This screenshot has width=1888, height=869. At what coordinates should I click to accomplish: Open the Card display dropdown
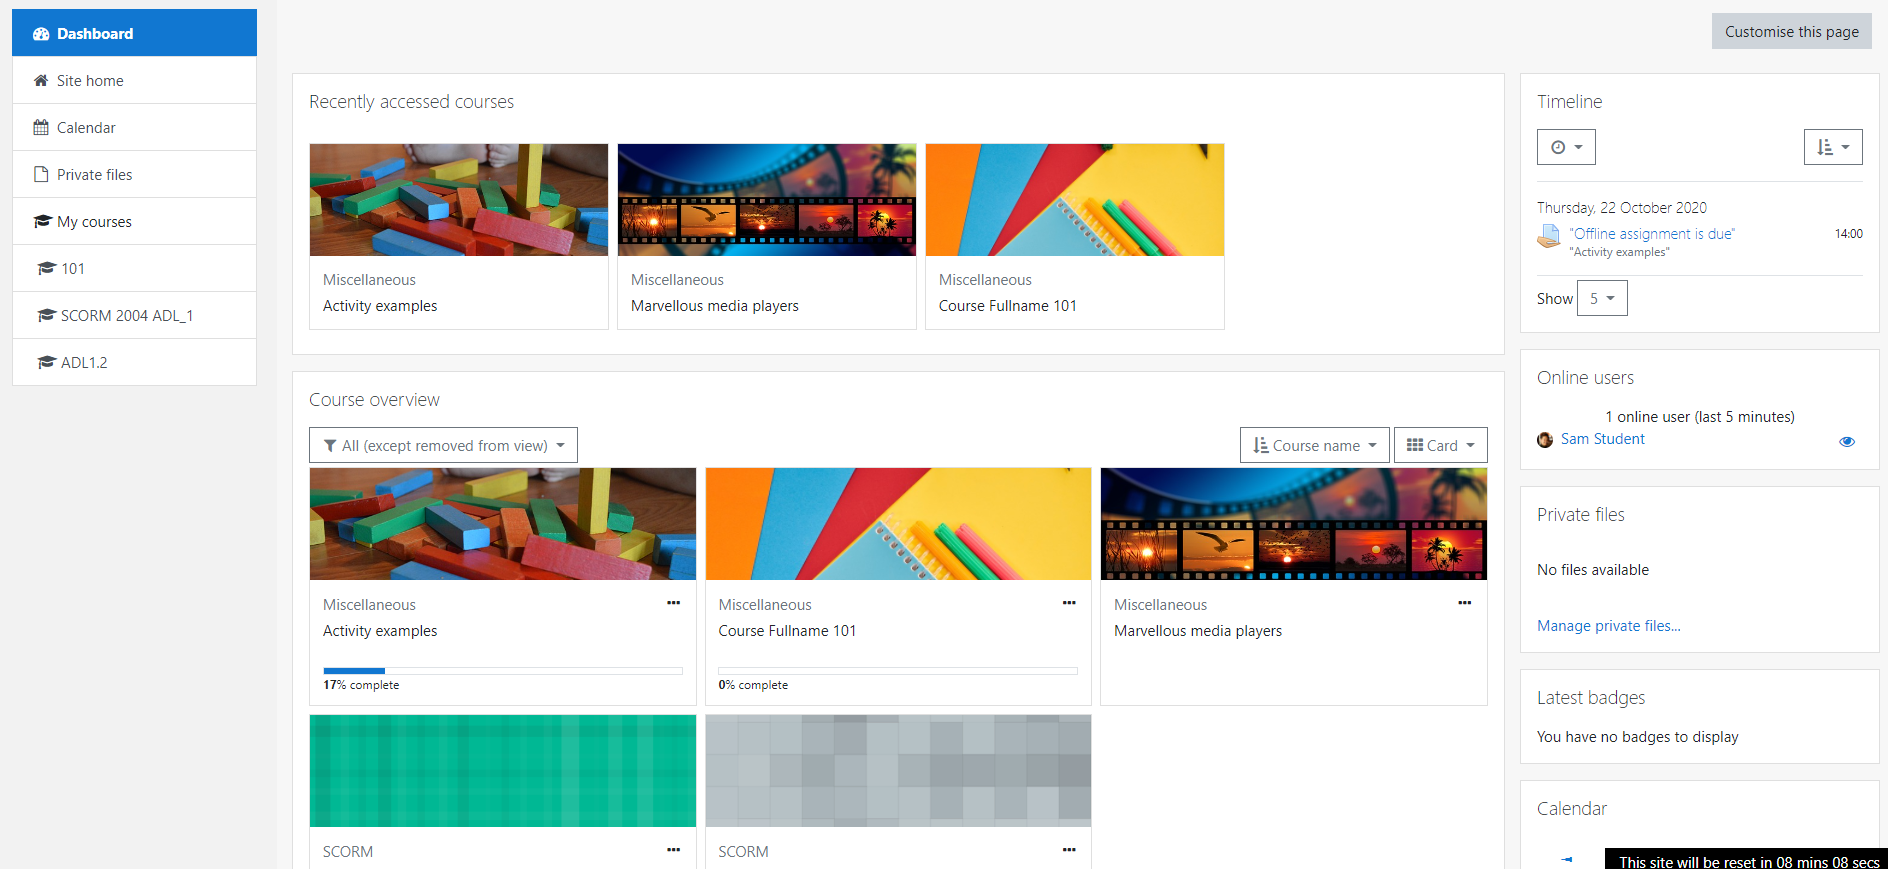(1441, 445)
